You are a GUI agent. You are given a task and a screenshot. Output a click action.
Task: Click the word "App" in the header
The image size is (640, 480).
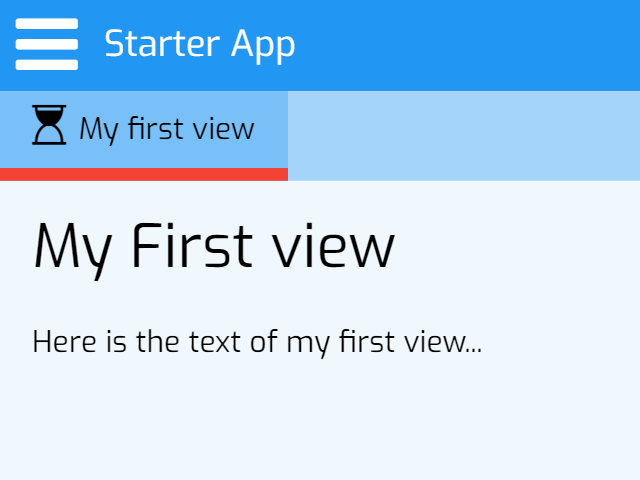[263, 46]
